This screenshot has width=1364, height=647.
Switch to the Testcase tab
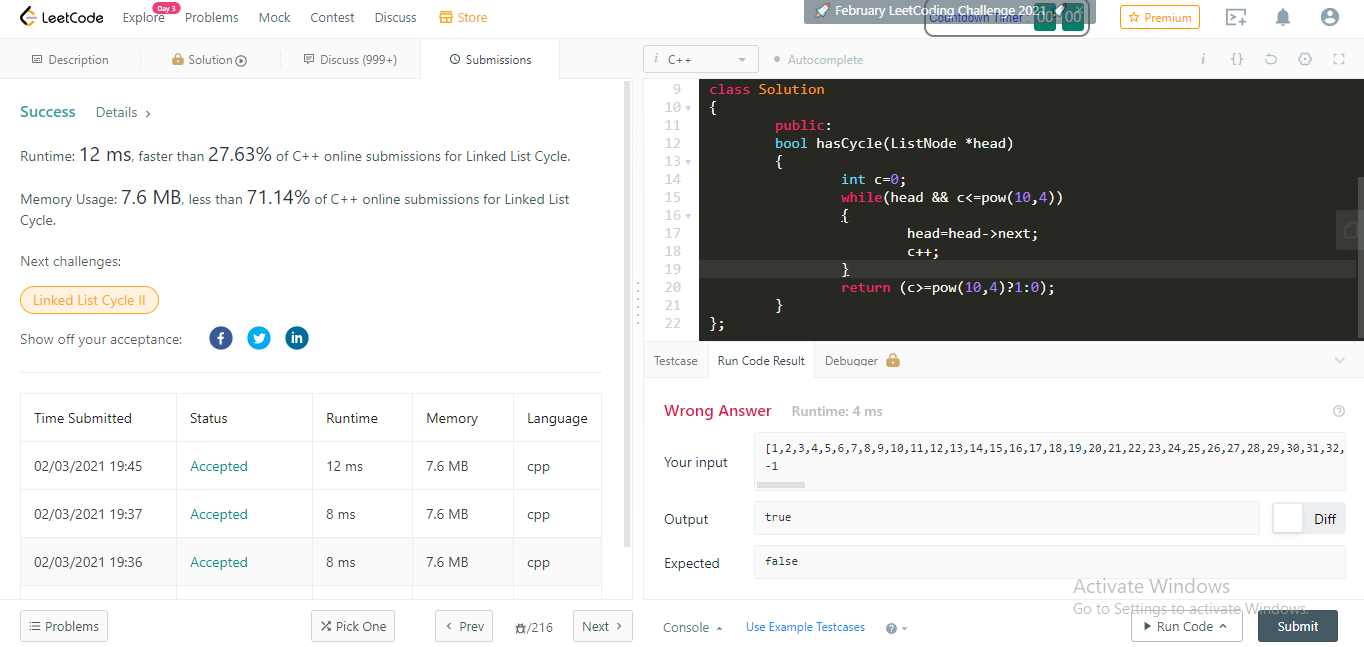point(676,360)
